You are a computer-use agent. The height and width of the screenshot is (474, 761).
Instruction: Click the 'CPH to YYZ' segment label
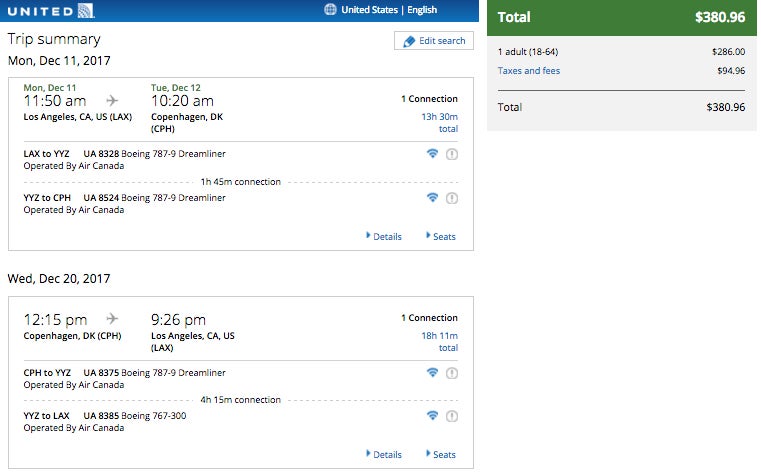click(x=47, y=373)
